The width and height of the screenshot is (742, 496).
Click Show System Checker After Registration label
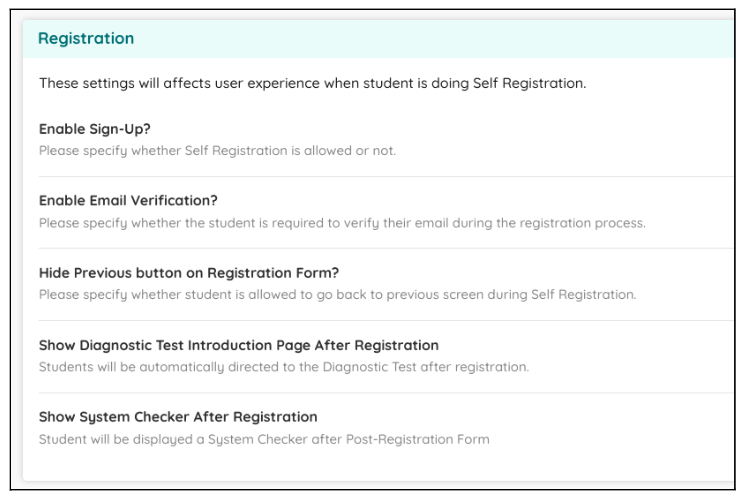[178, 417]
